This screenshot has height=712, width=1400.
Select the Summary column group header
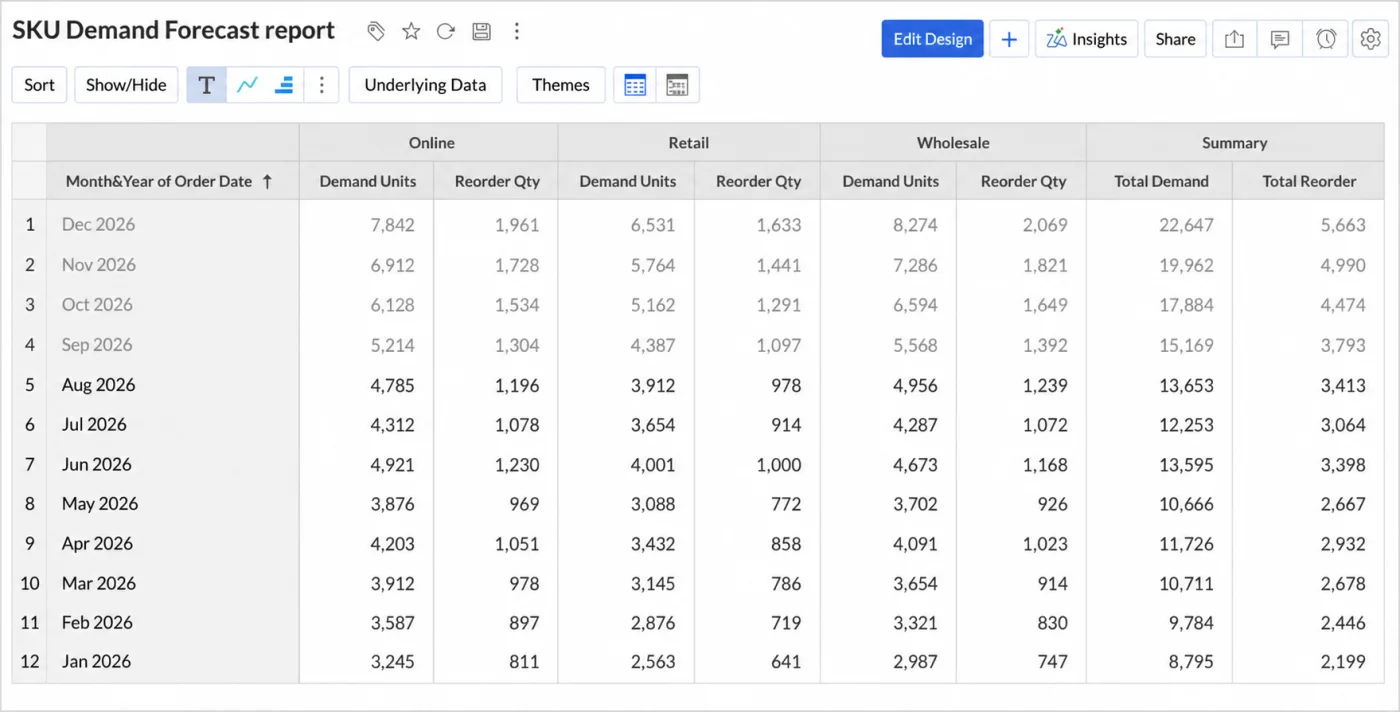1234,143
